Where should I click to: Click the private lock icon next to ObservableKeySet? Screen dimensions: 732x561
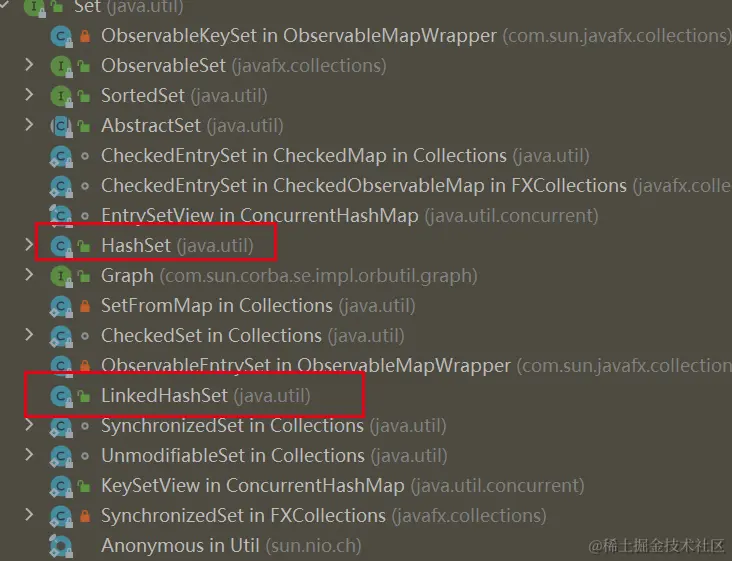85,36
